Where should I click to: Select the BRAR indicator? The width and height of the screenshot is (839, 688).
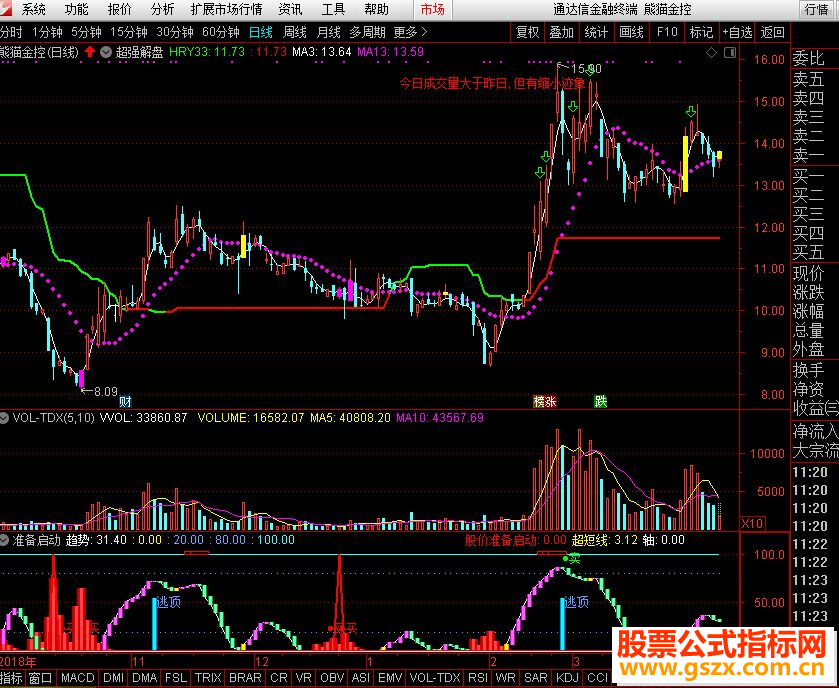point(245,678)
